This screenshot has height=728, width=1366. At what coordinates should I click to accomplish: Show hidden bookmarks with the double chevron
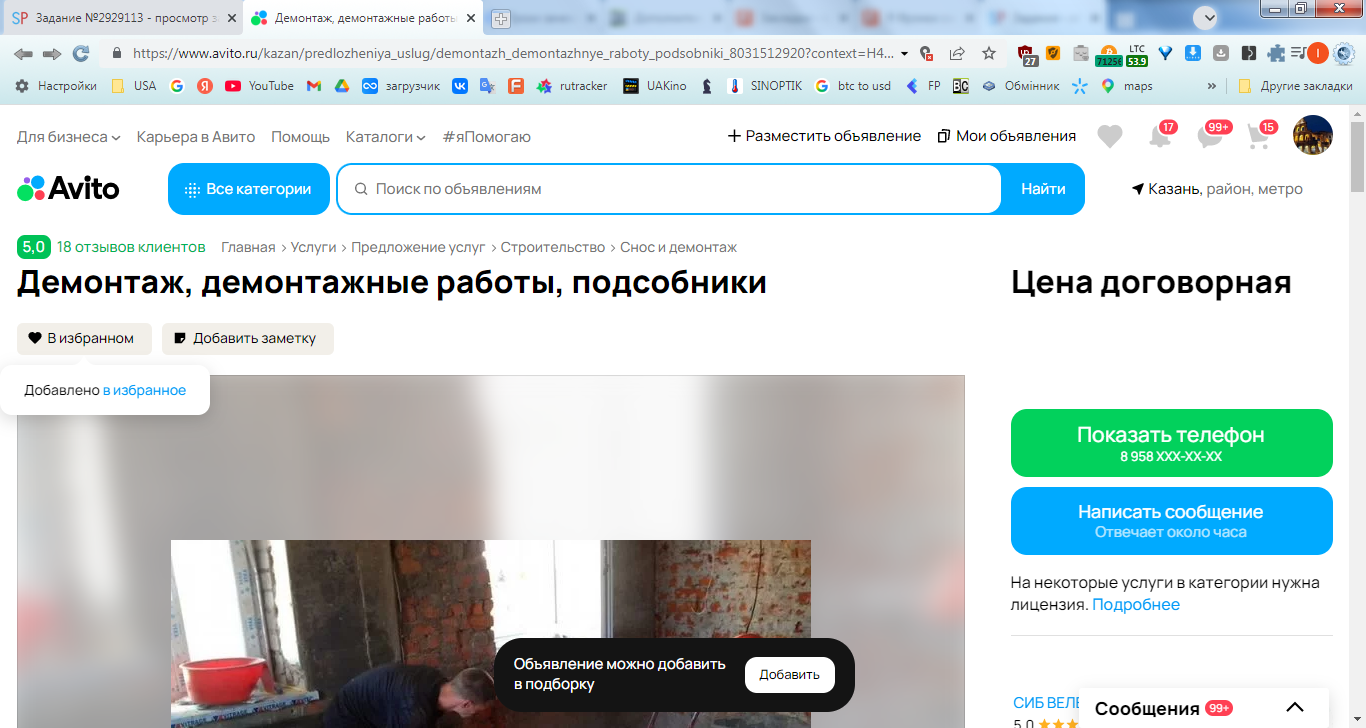point(1213,86)
